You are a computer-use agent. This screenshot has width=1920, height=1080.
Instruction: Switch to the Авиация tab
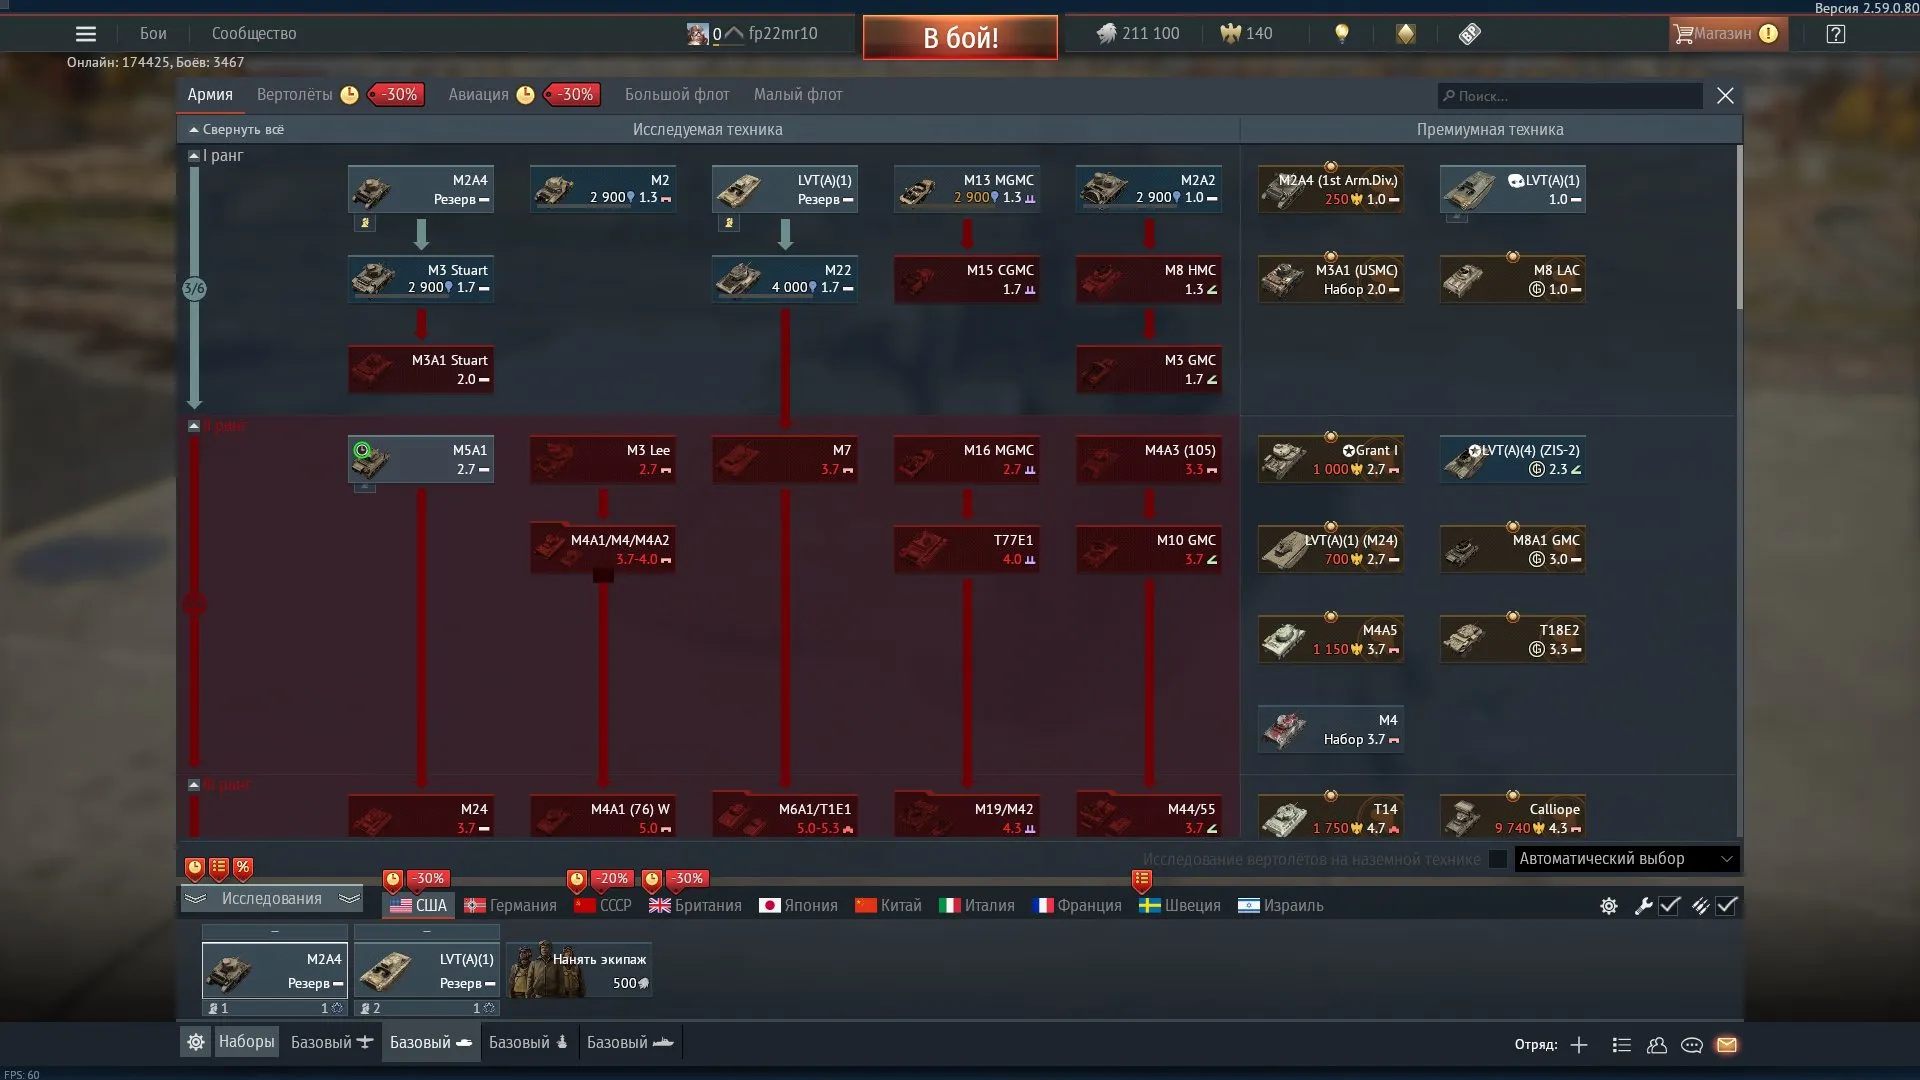[478, 95]
